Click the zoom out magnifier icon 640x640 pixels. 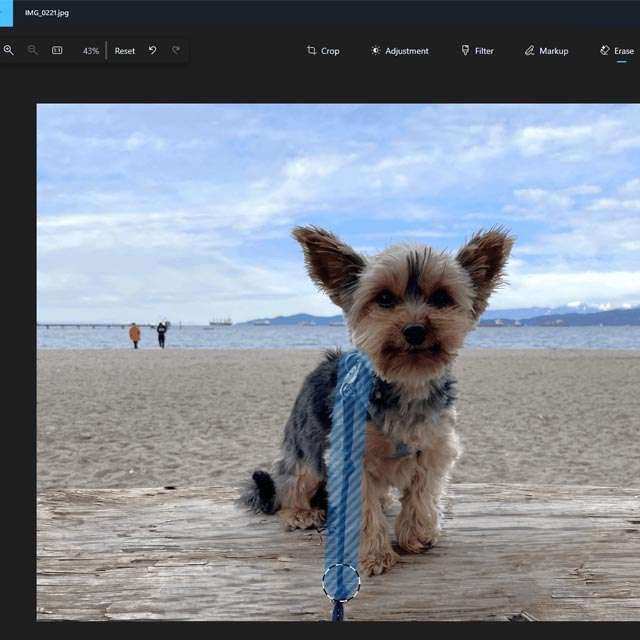pyautogui.click(x=32, y=50)
